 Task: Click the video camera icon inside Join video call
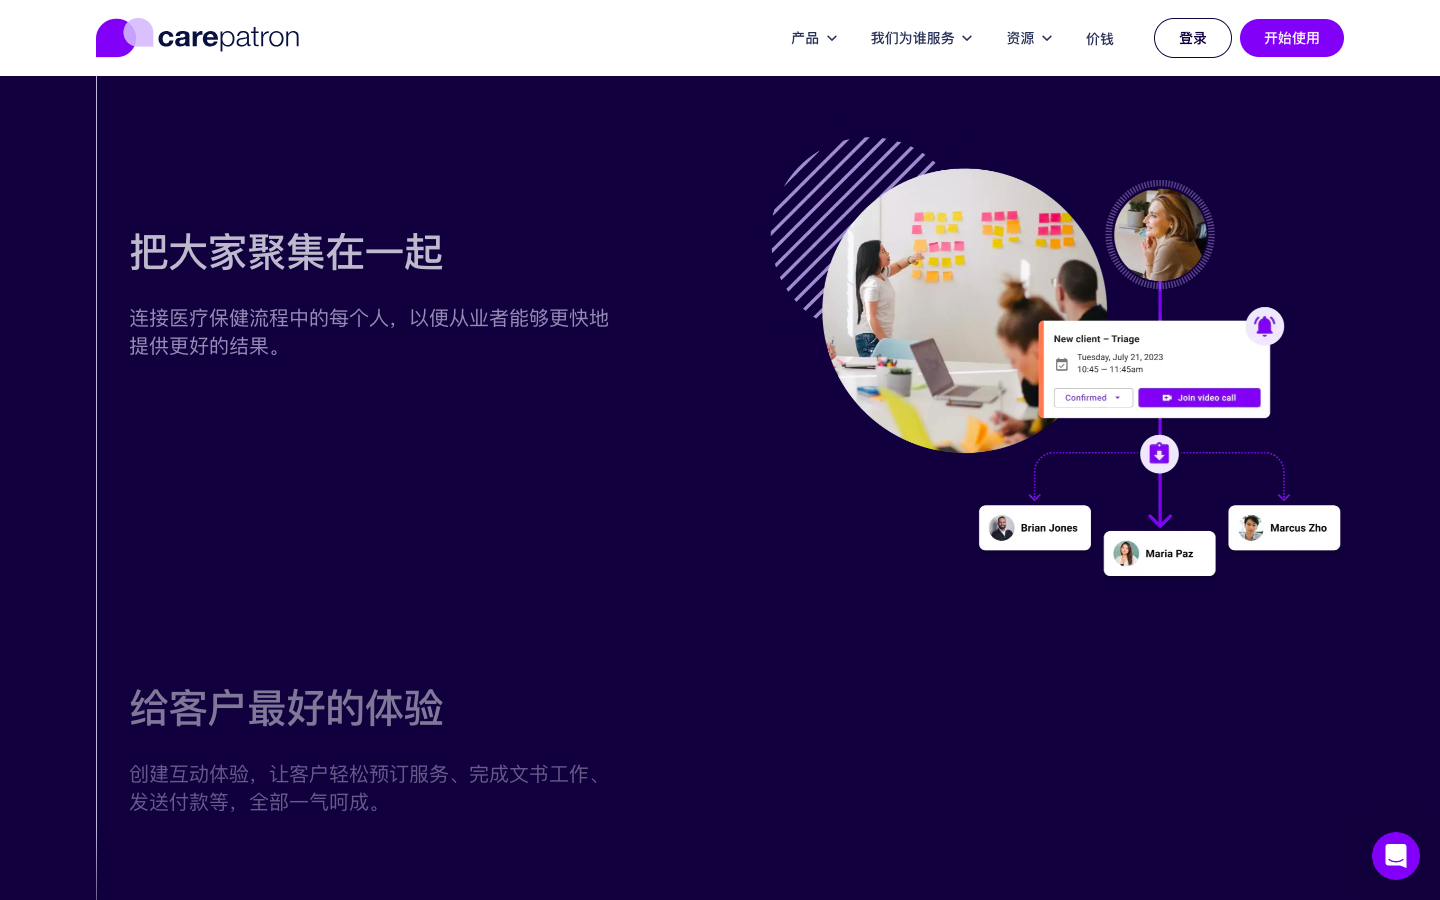tap(1167, 397)
